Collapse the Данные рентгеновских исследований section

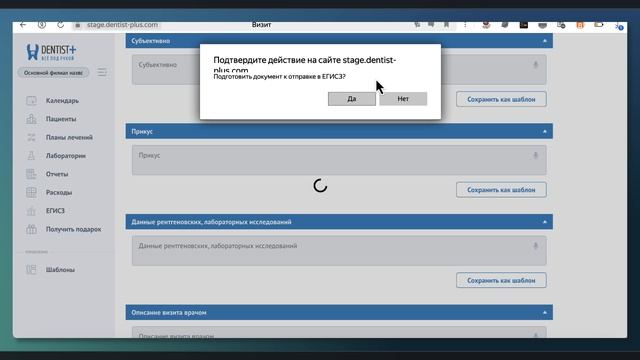pos(544,222)
